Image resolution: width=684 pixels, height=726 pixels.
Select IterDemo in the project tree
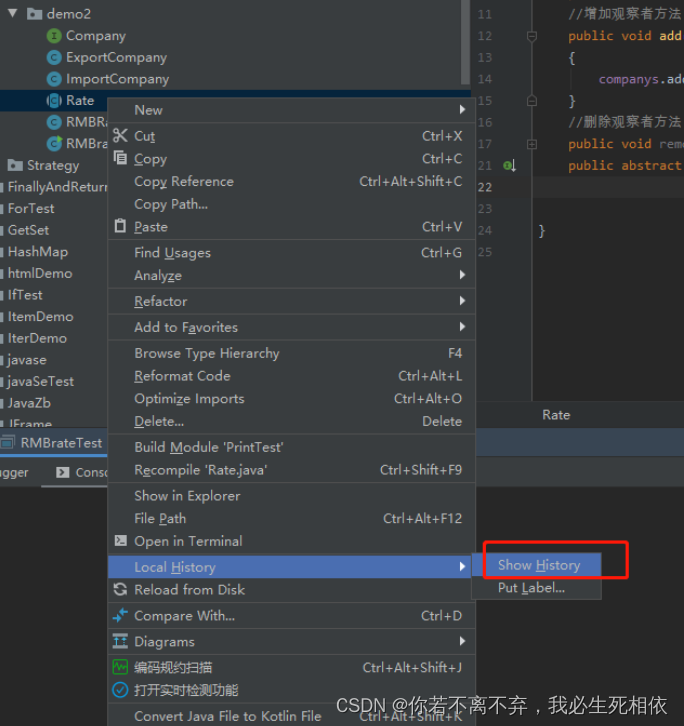(37, 338)
